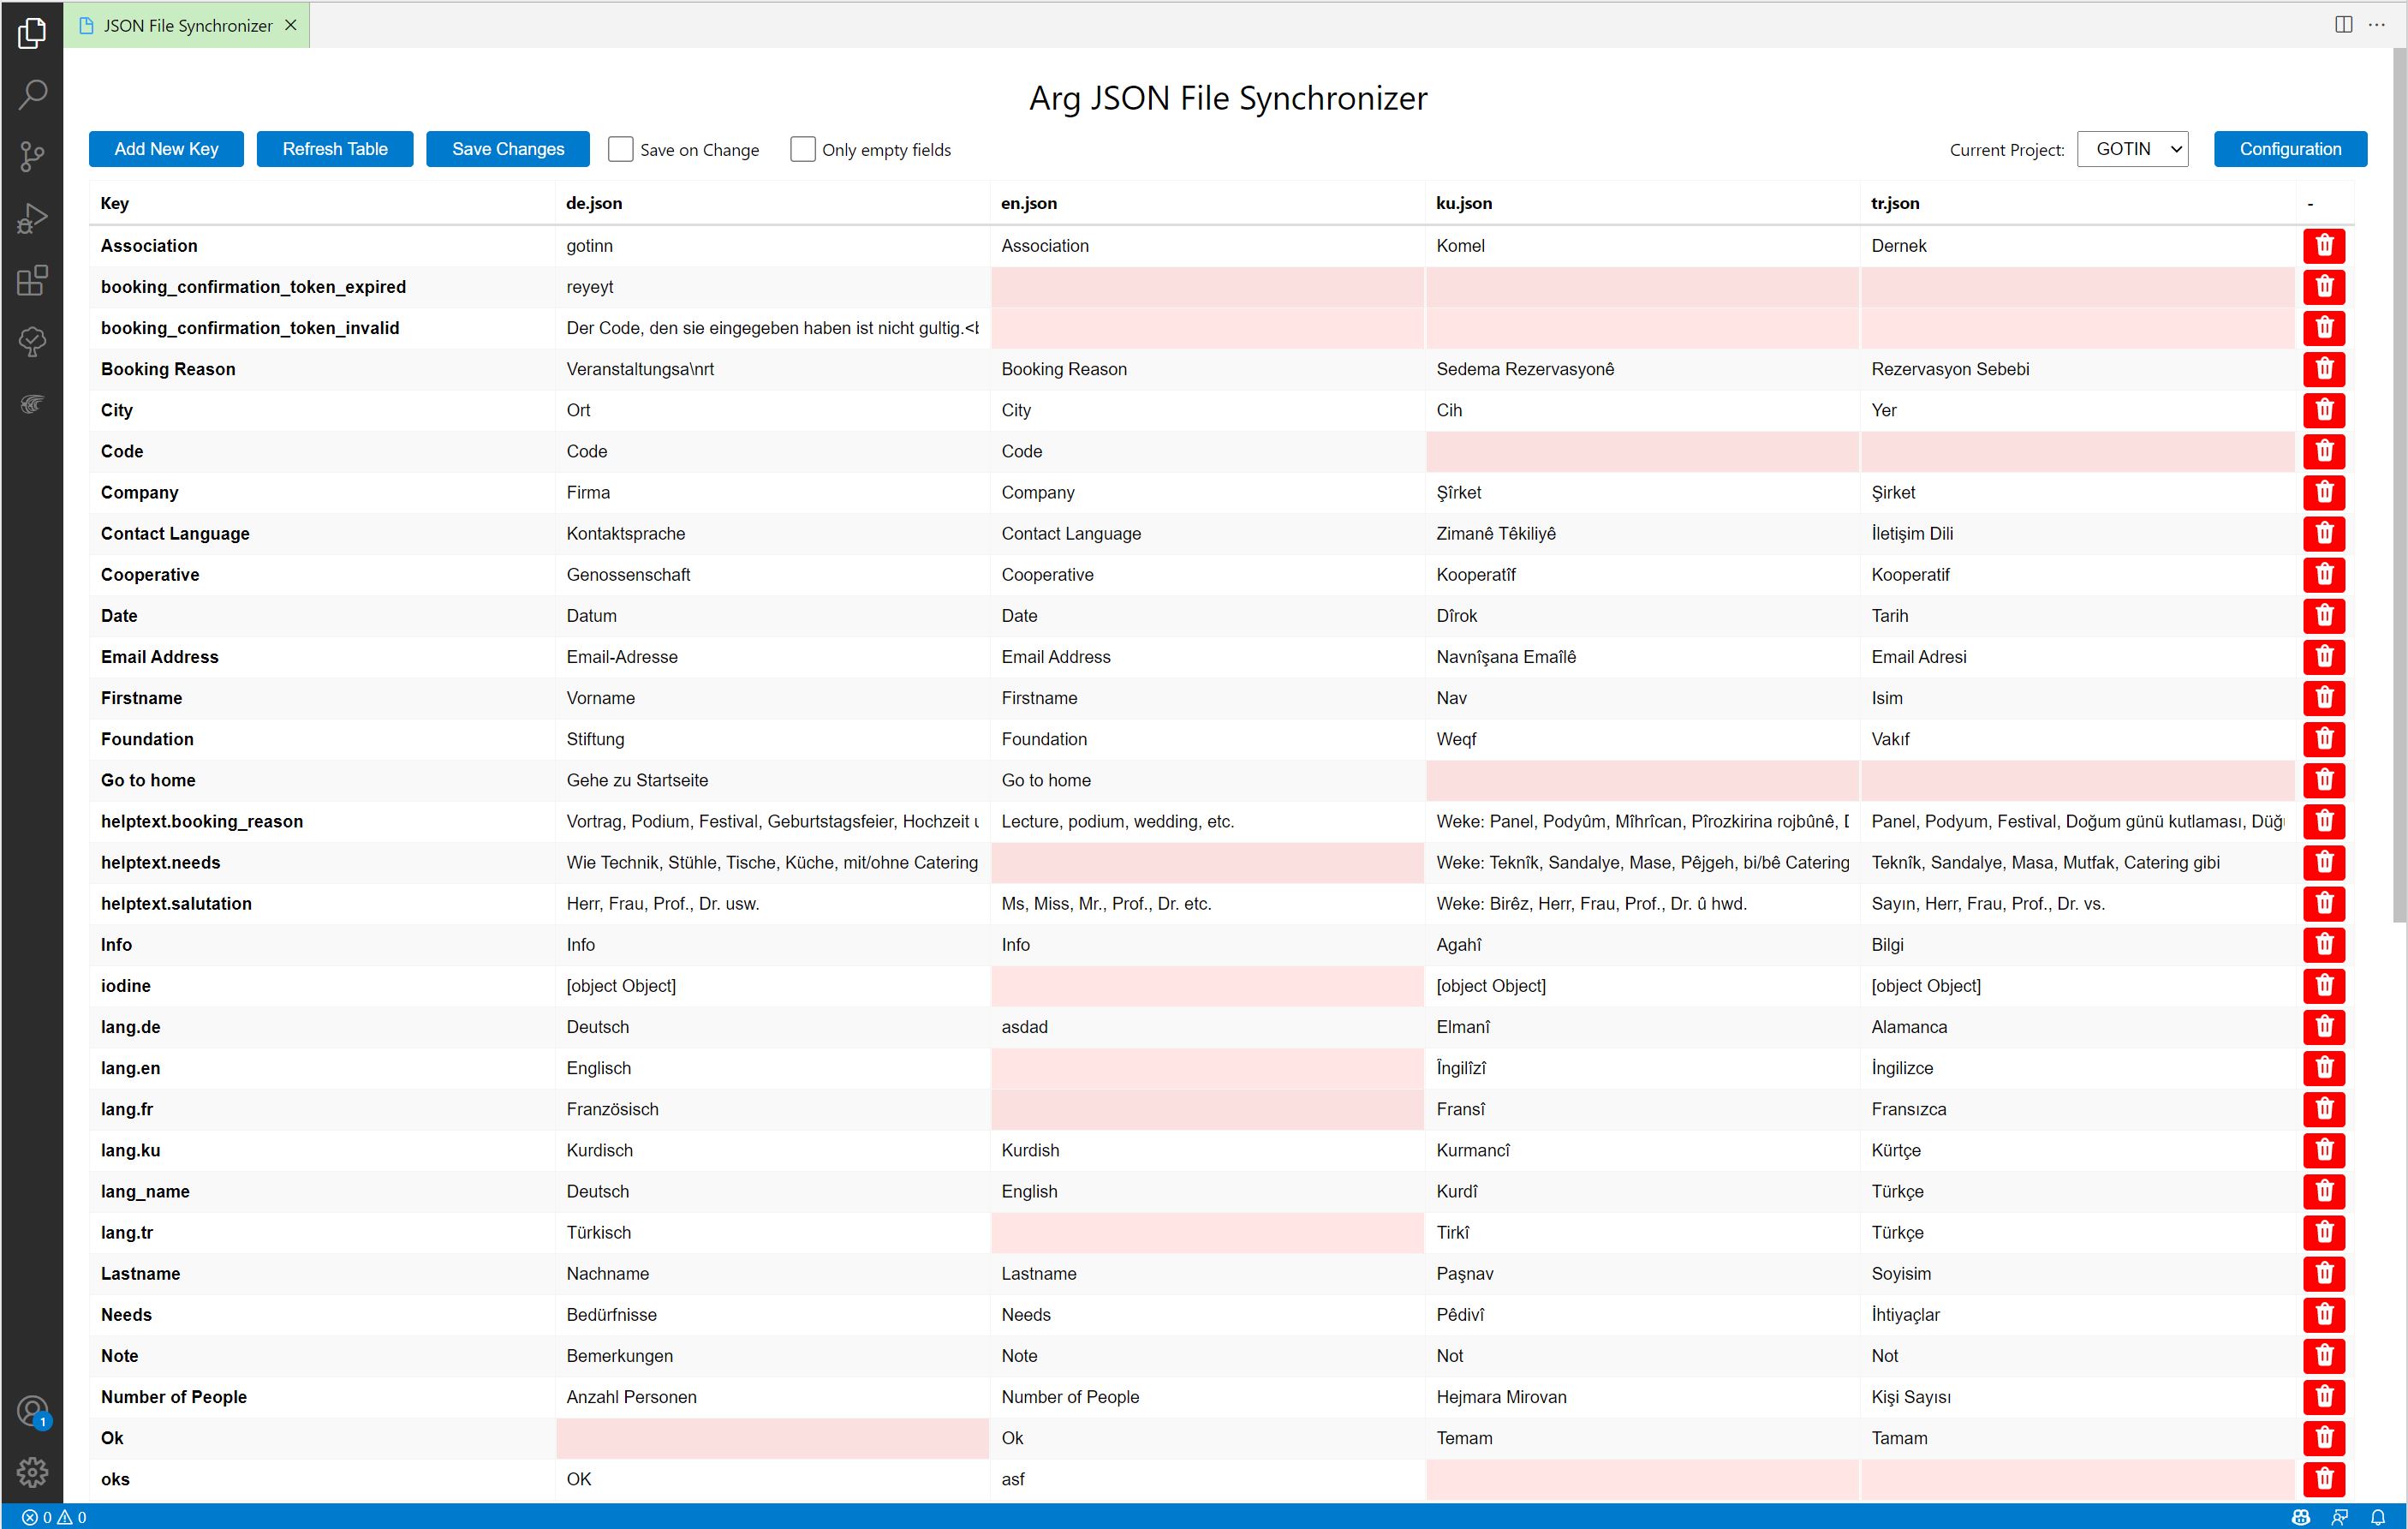Screen dimensions: 2408x1529
Task: Click the "Refresh Table" button
Action: (334, 148)
